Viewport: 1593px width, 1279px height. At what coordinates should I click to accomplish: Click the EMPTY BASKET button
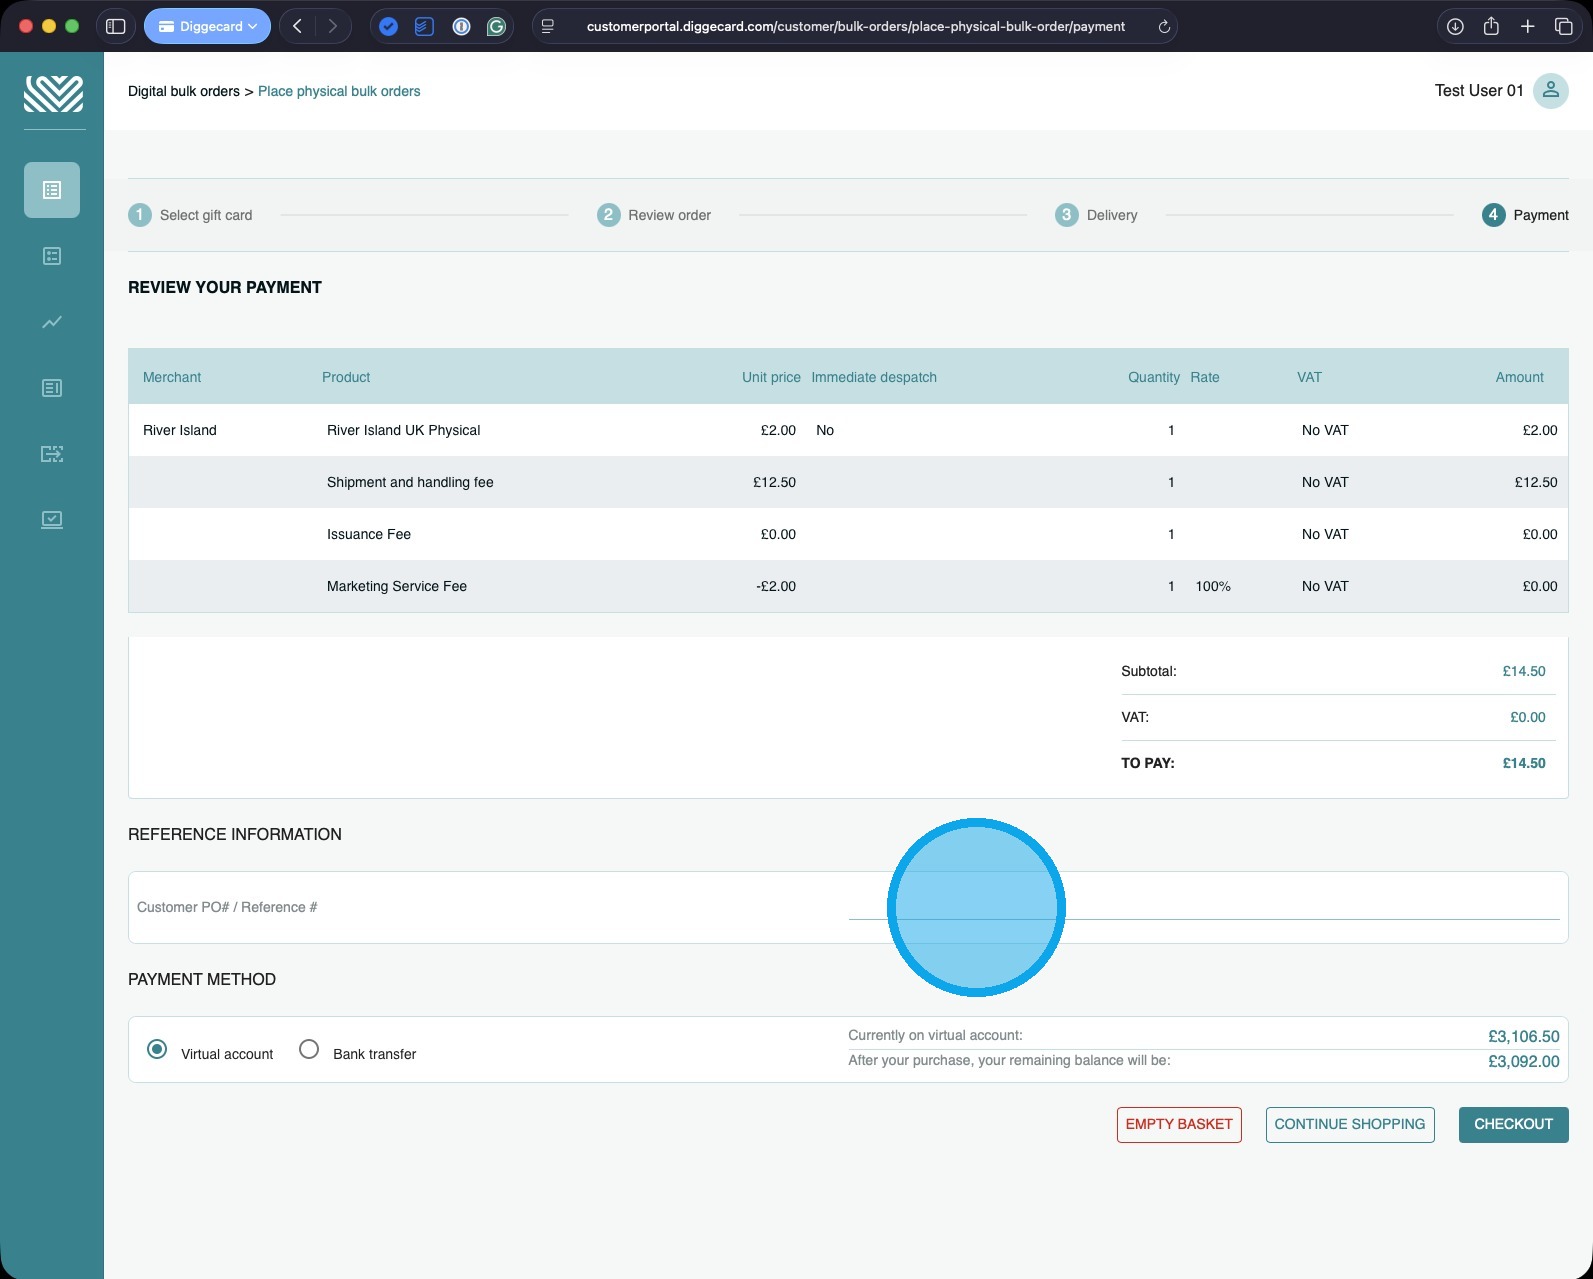coord(1179,1125)
